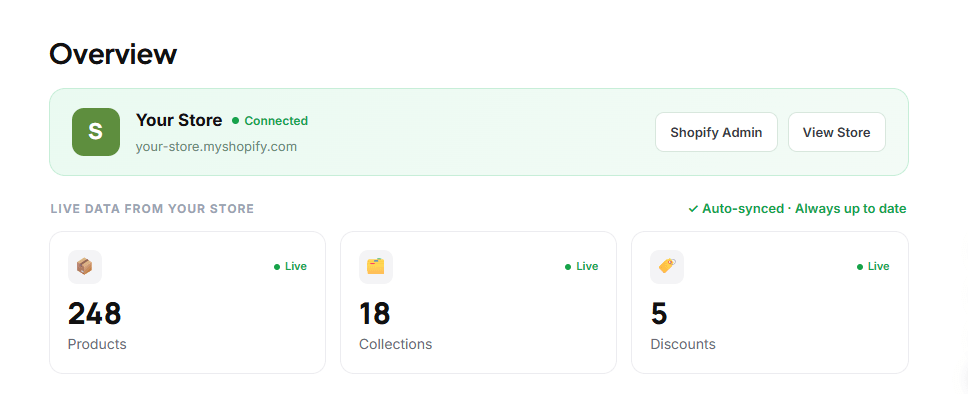Click the Collections label

396,344
